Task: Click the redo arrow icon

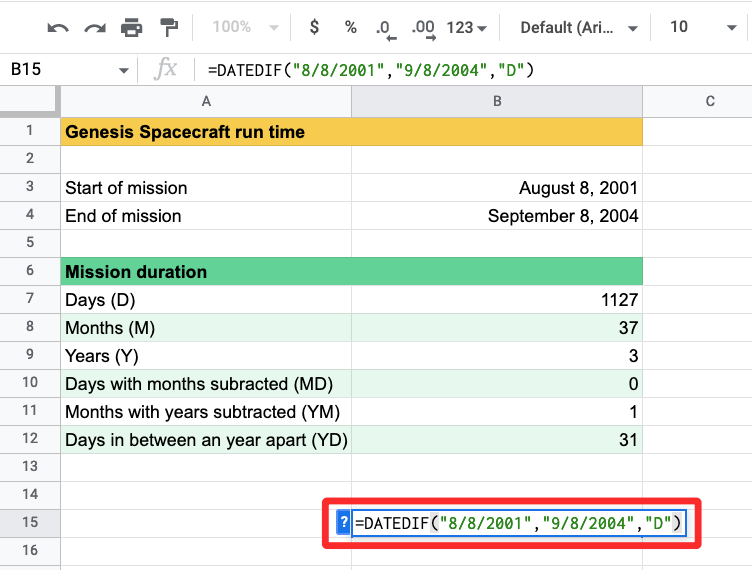Action: (x=95, y=27)
